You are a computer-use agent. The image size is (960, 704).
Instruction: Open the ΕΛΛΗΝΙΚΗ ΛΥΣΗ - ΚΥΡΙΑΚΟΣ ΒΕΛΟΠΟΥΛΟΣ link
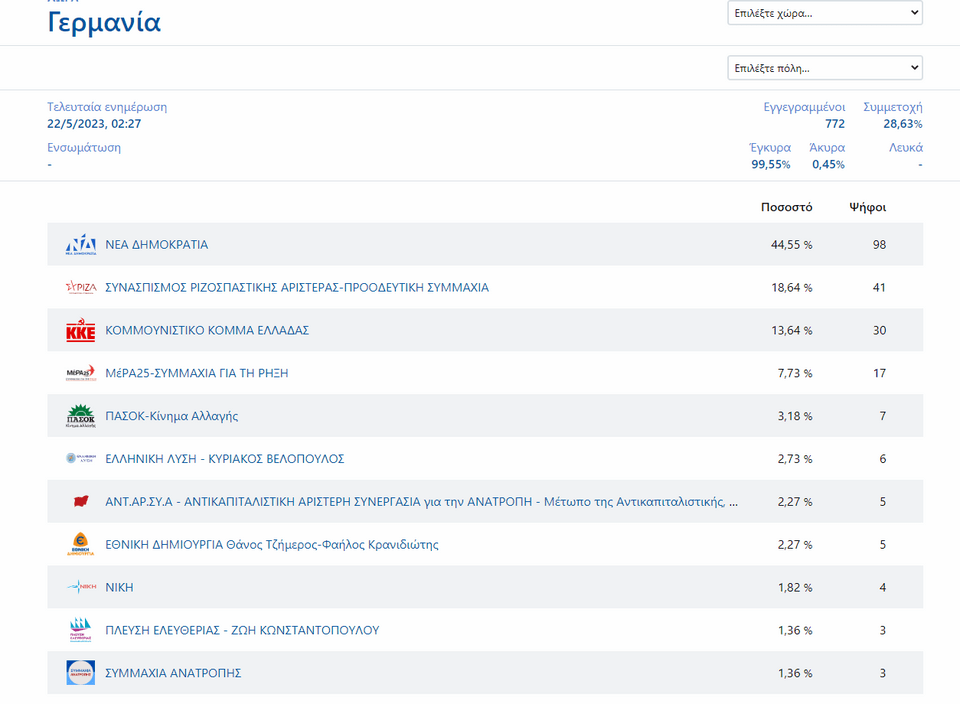tap(225, 459)
